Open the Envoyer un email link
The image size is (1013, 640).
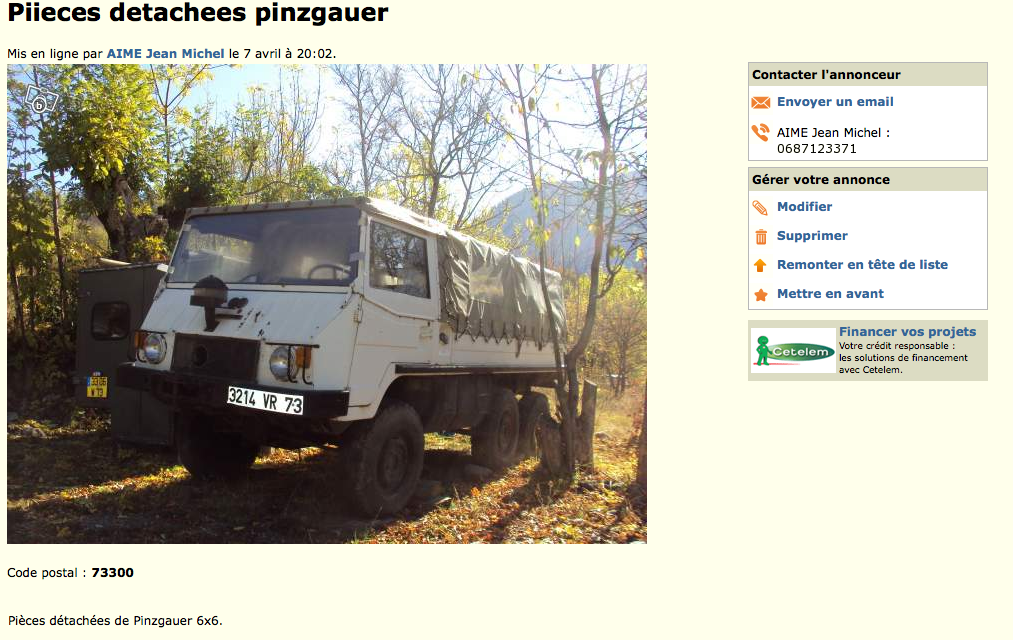[x=835, y=101]
